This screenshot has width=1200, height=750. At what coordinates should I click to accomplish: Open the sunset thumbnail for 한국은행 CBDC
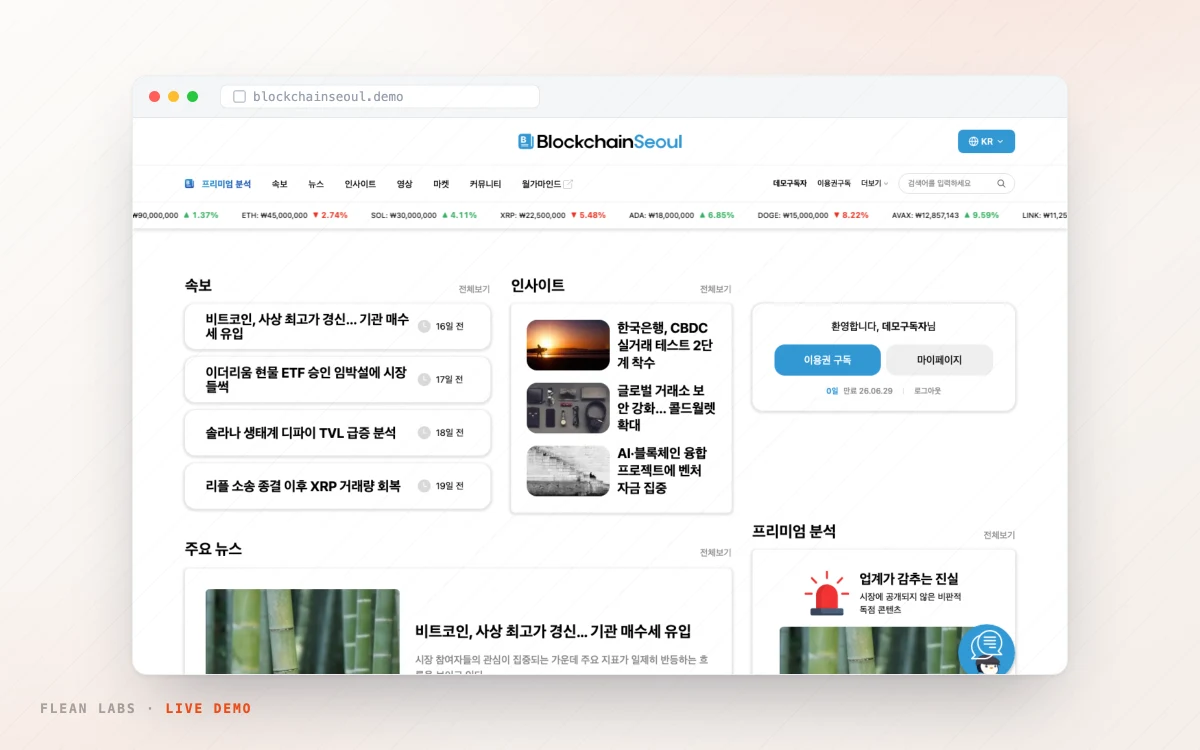(568, 345)
